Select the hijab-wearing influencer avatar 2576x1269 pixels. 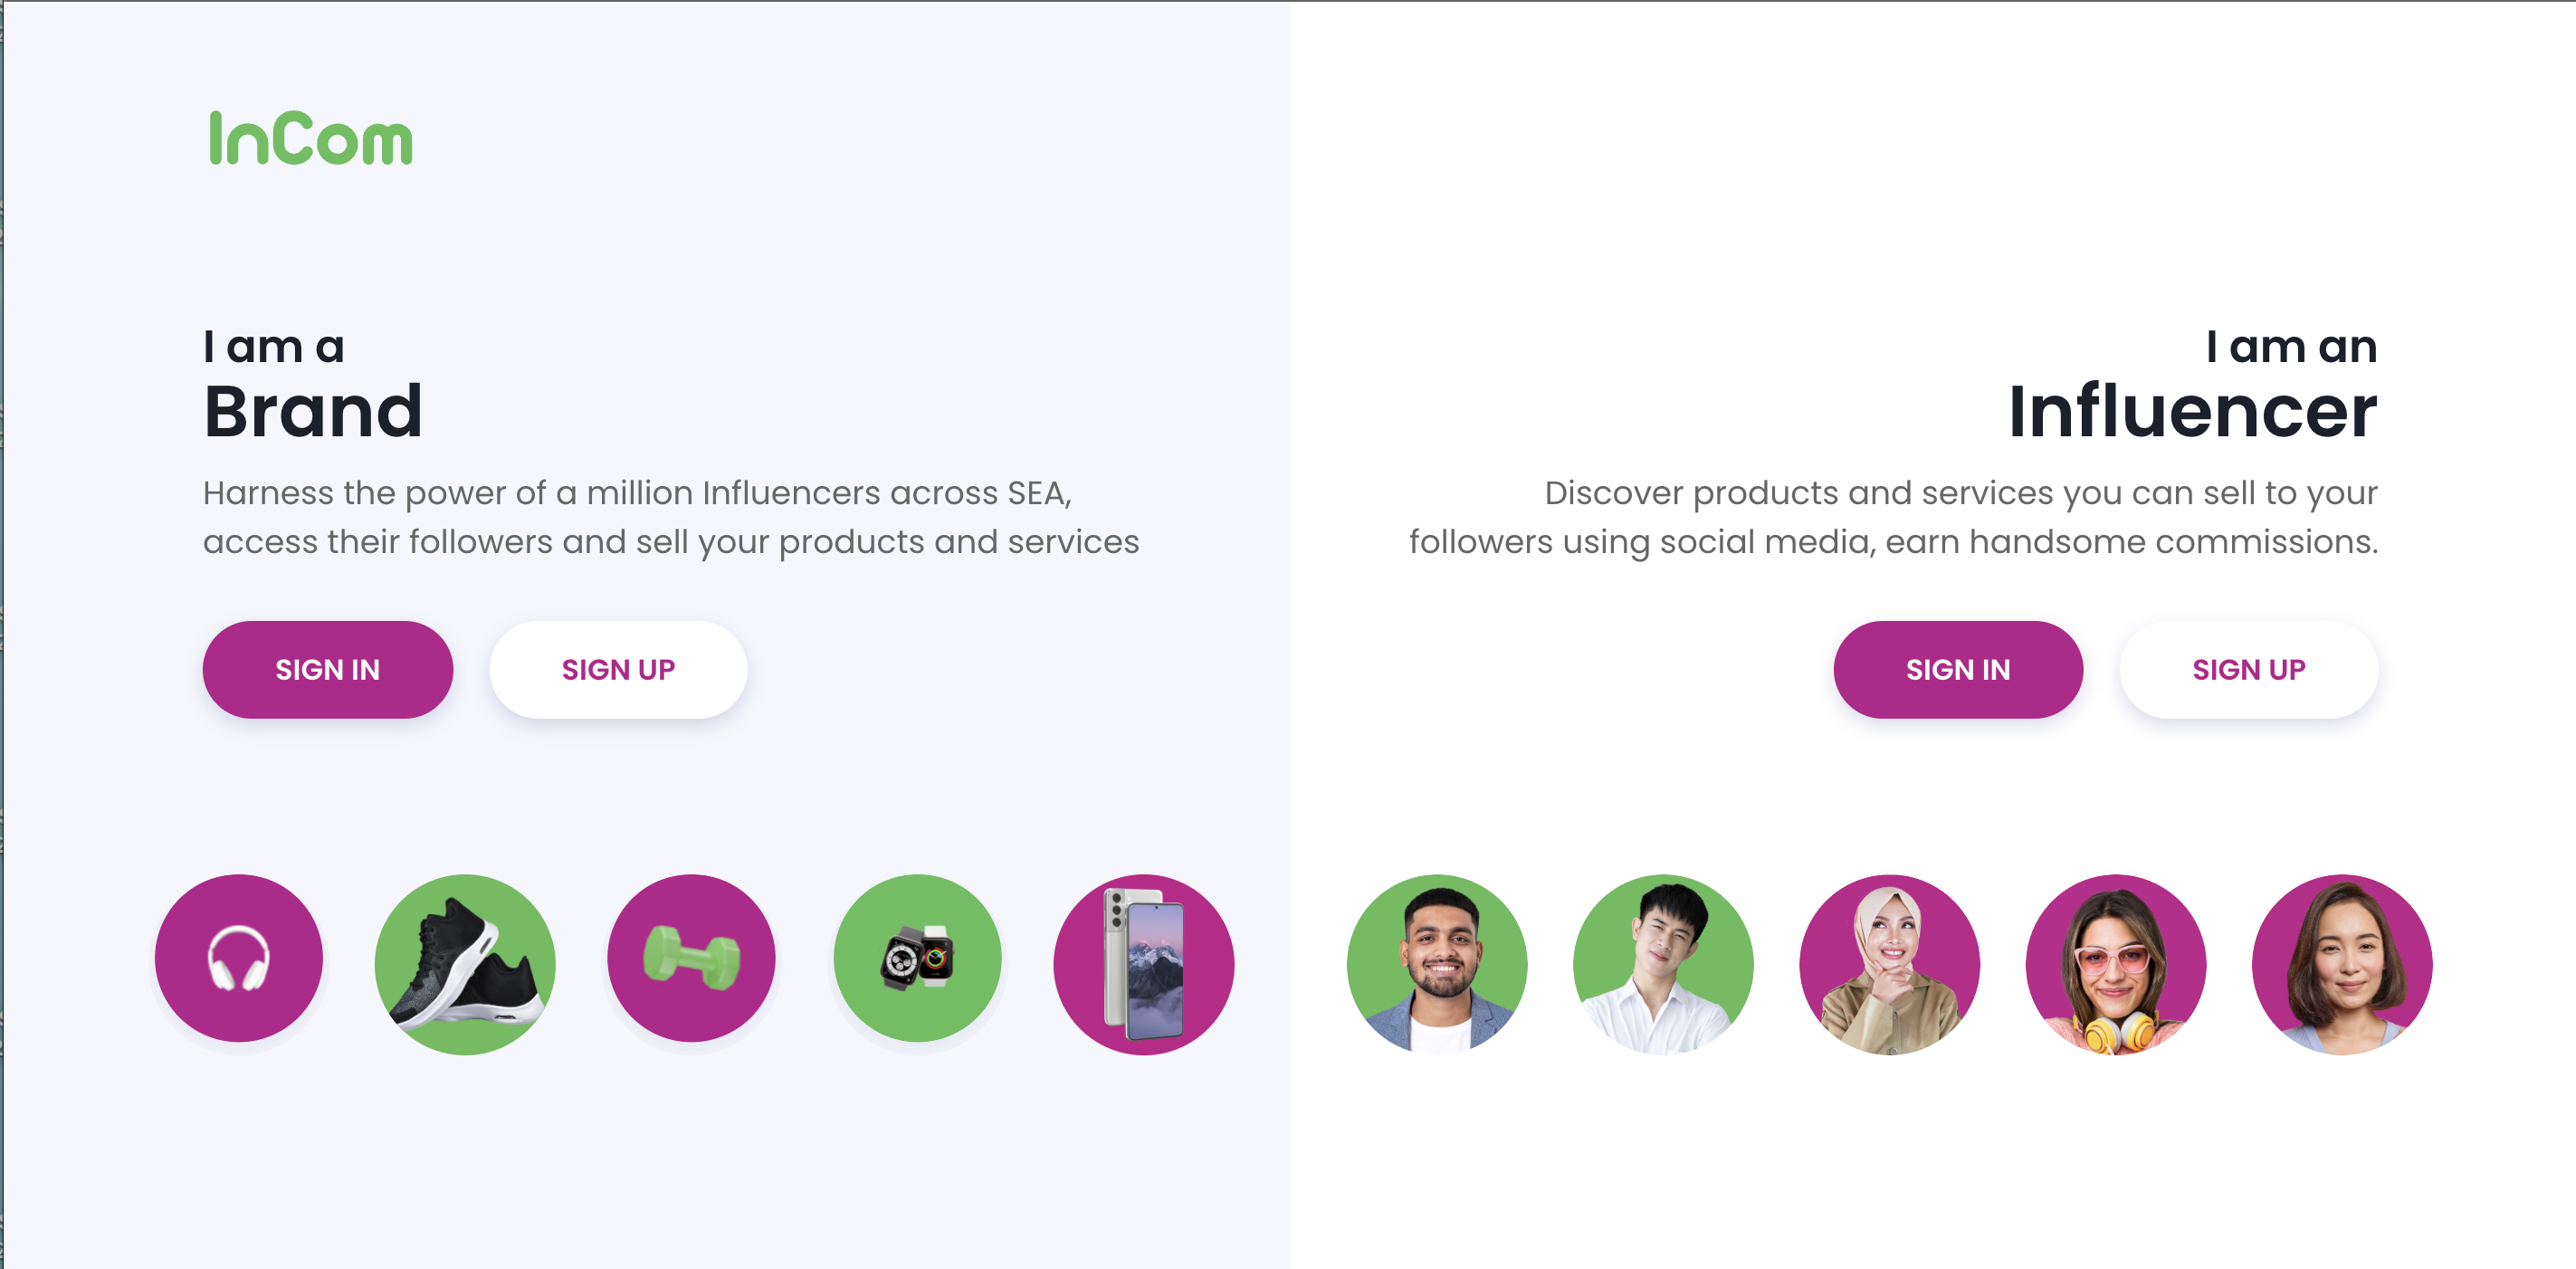(x=1891, y=962)
